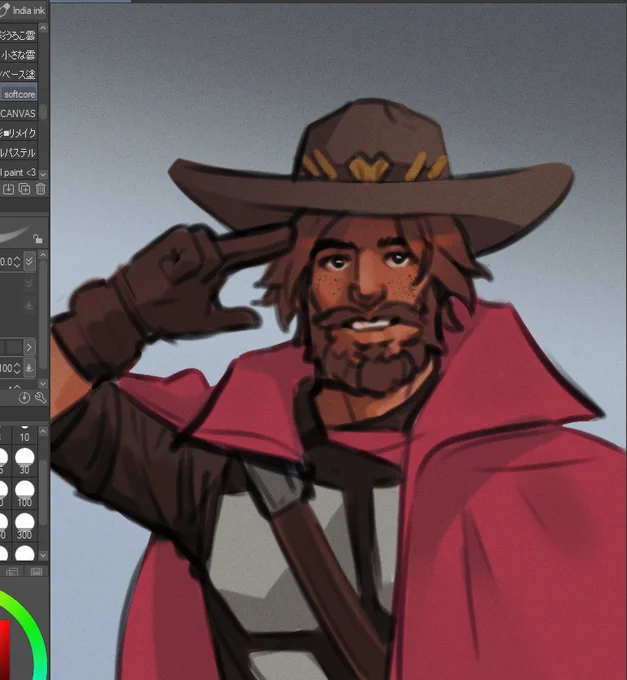Click the dimmed pen pressure settings icon
627x680 pixels.
tap(29, 305)
